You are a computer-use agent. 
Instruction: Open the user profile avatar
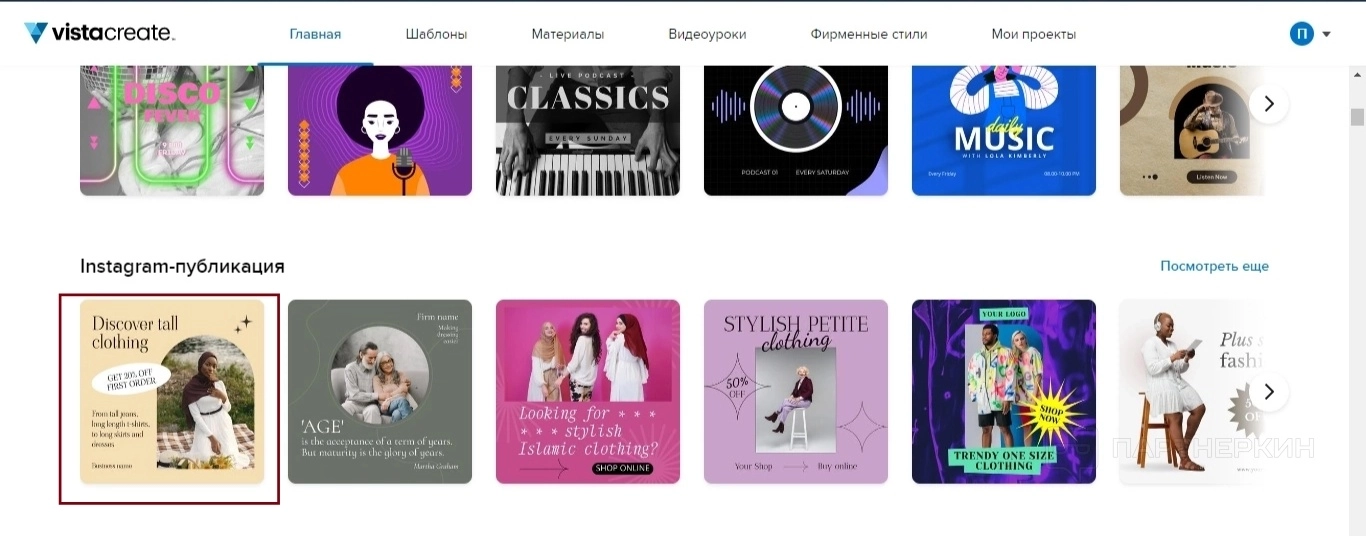1301,34
